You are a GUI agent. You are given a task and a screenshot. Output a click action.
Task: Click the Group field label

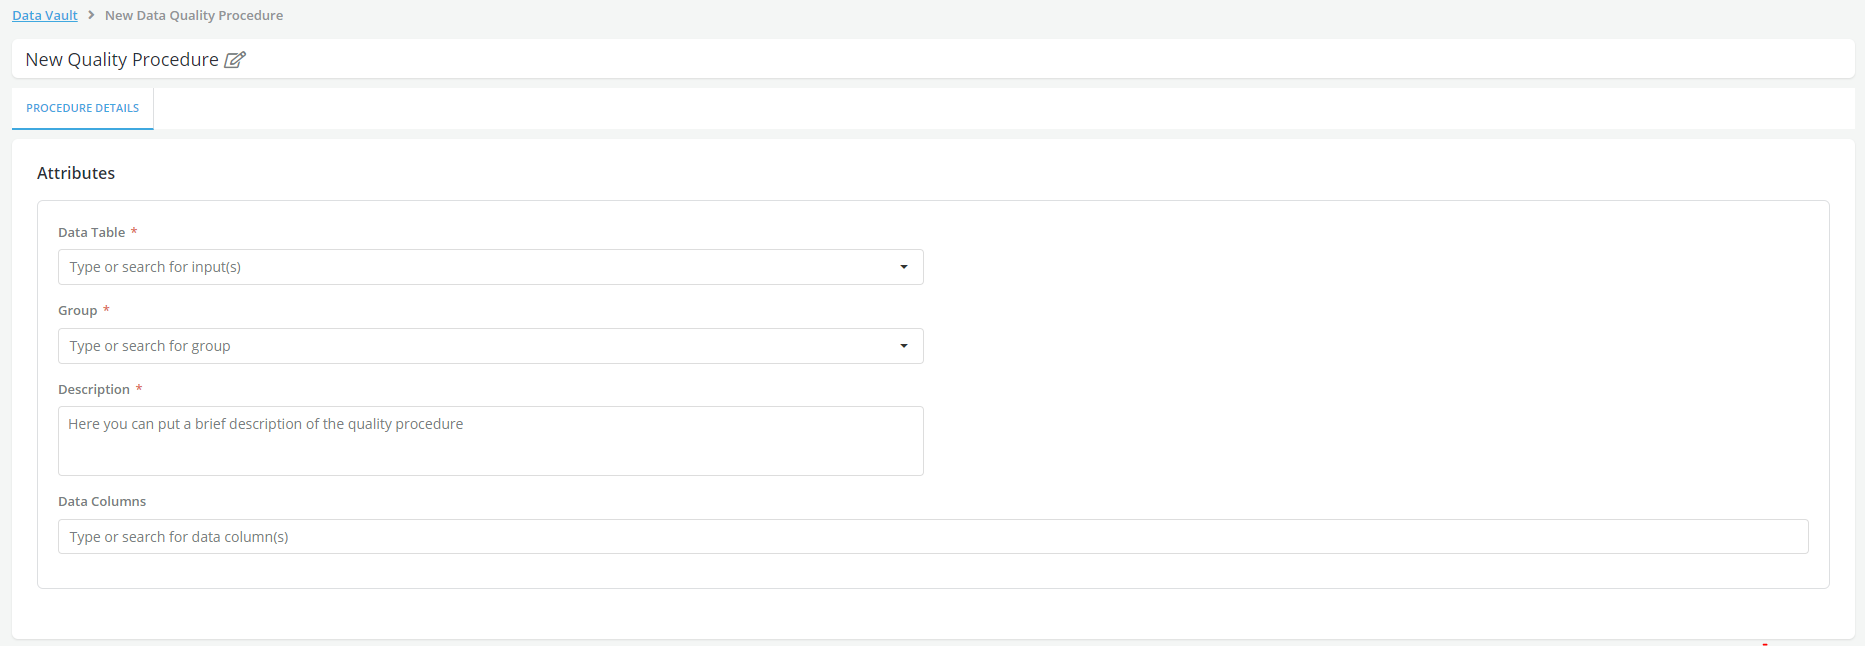[x=78, y=311]
